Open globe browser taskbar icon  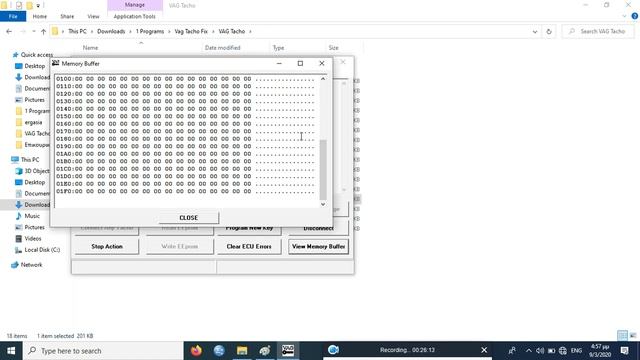pyautogui.click(x=219, y=351)
